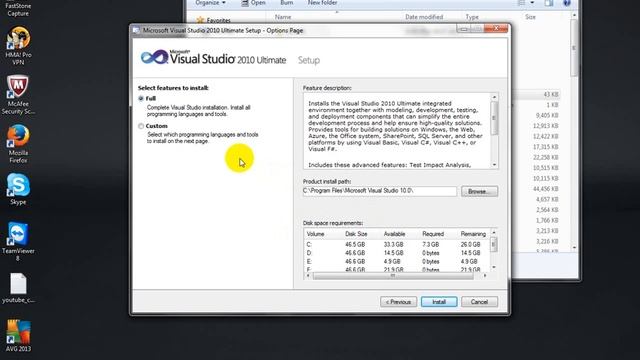Click the 44,456 KB file size in Explorer

point(545,189)
